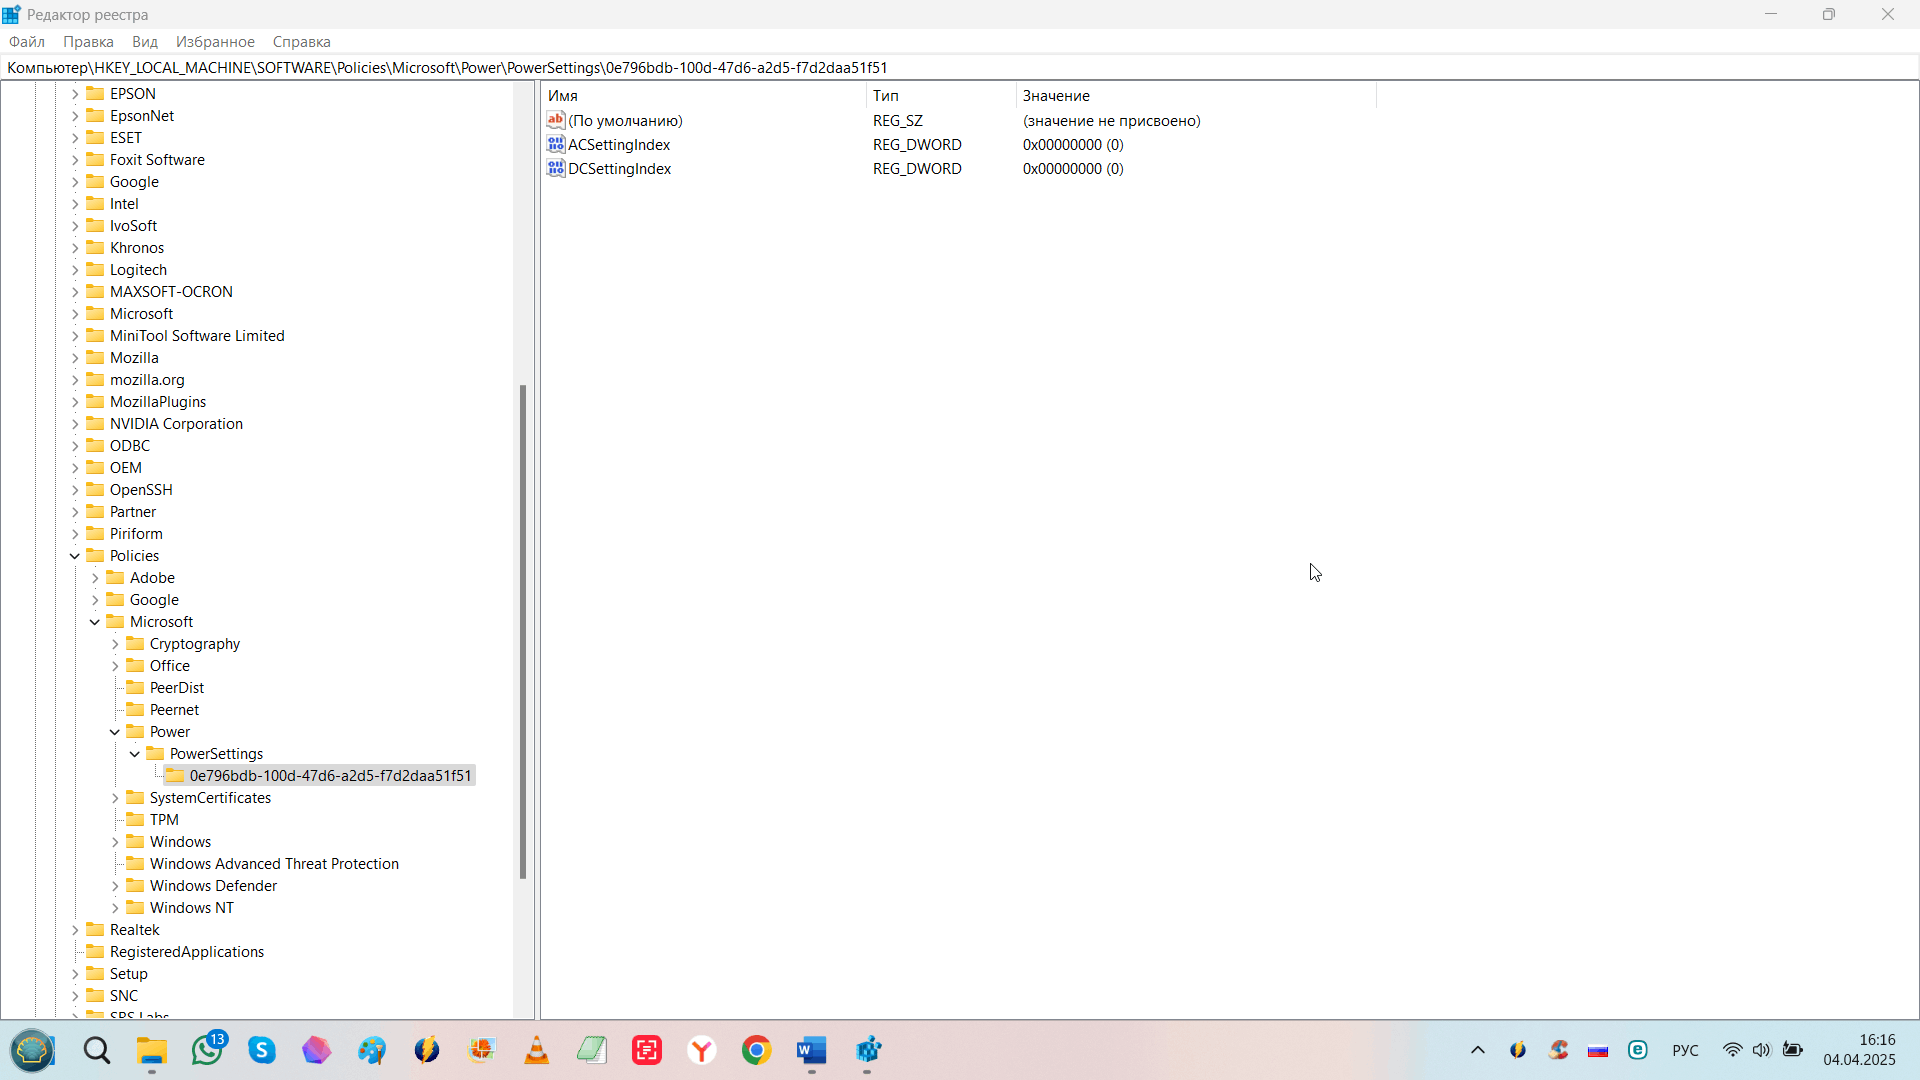
Task: Open the Вид menu
Action: click(145, 42)
